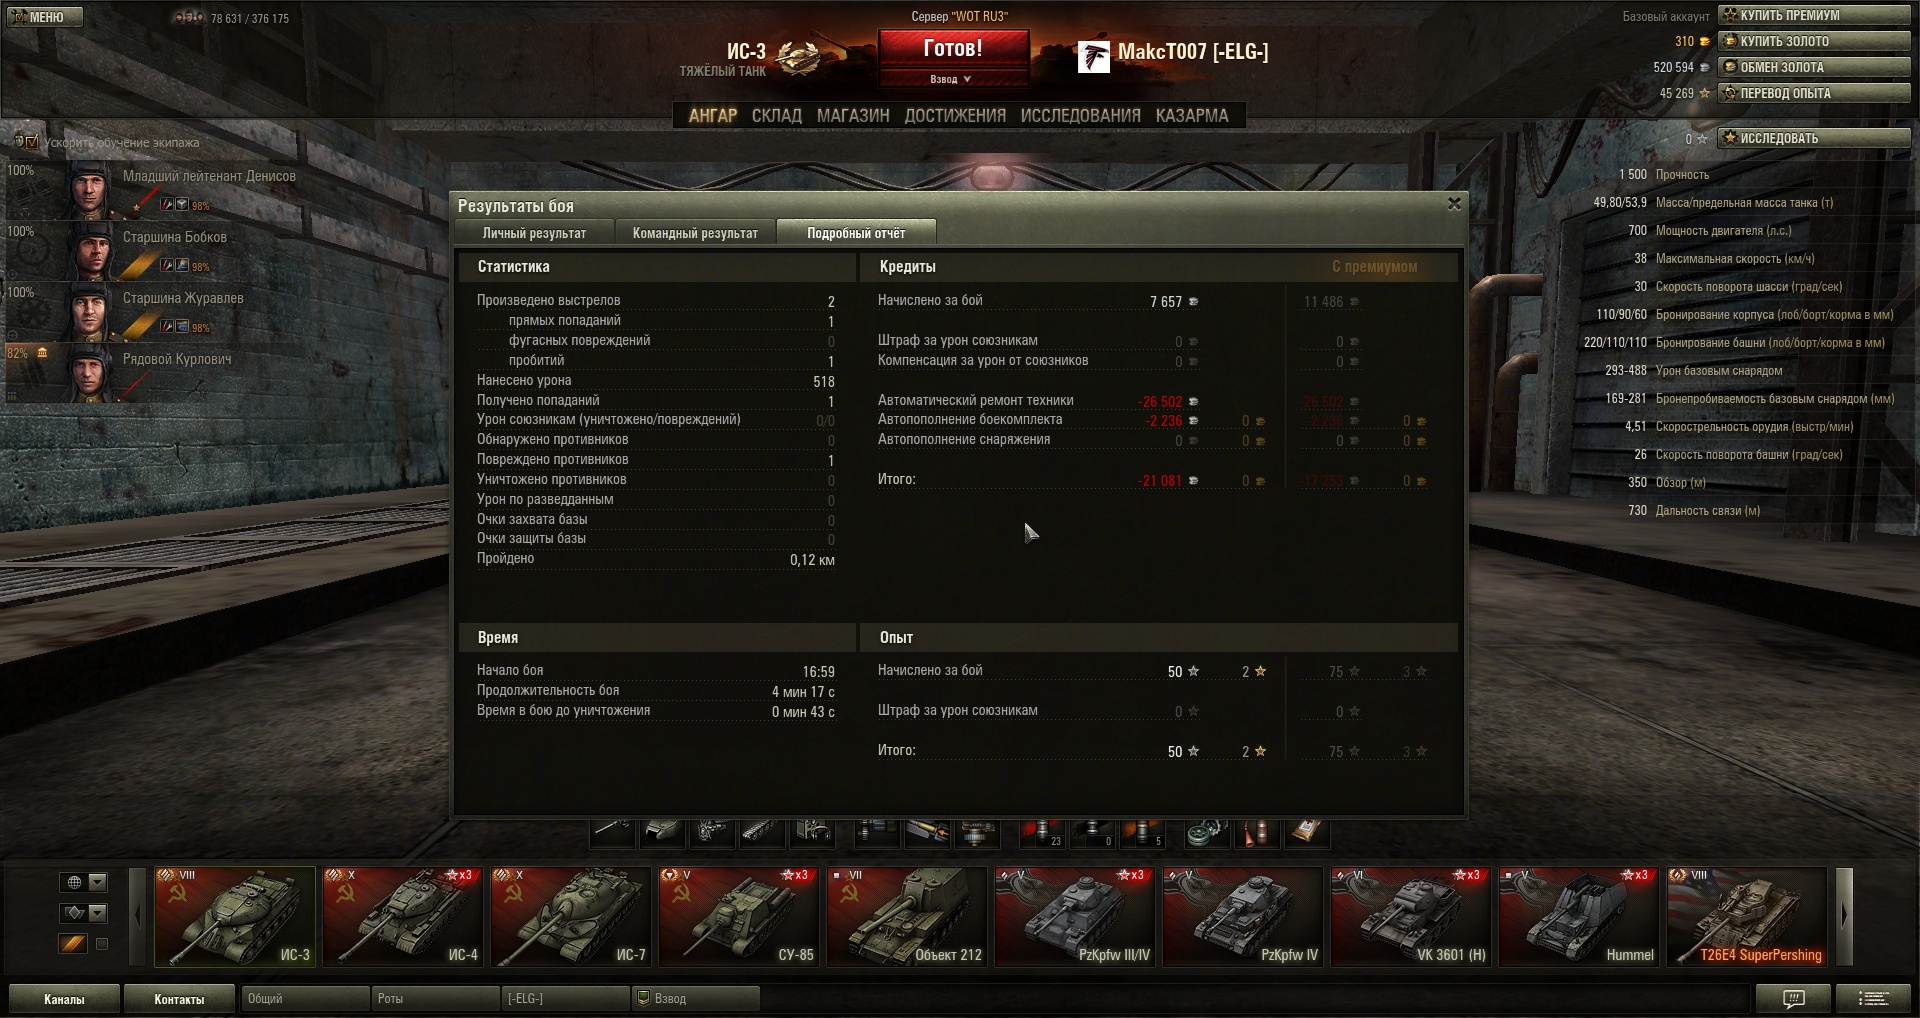
Task: Open the ИССЛЕДОВАНИЯ menu tab
Action: click(x=1080, y=116)
